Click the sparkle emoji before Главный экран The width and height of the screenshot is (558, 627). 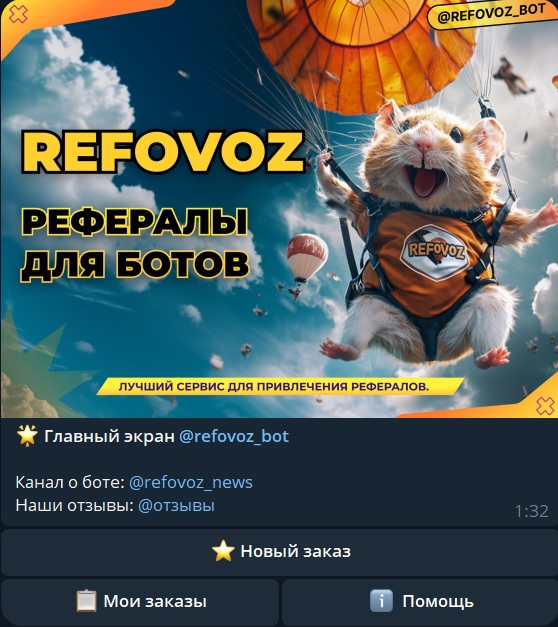(27, 436)
